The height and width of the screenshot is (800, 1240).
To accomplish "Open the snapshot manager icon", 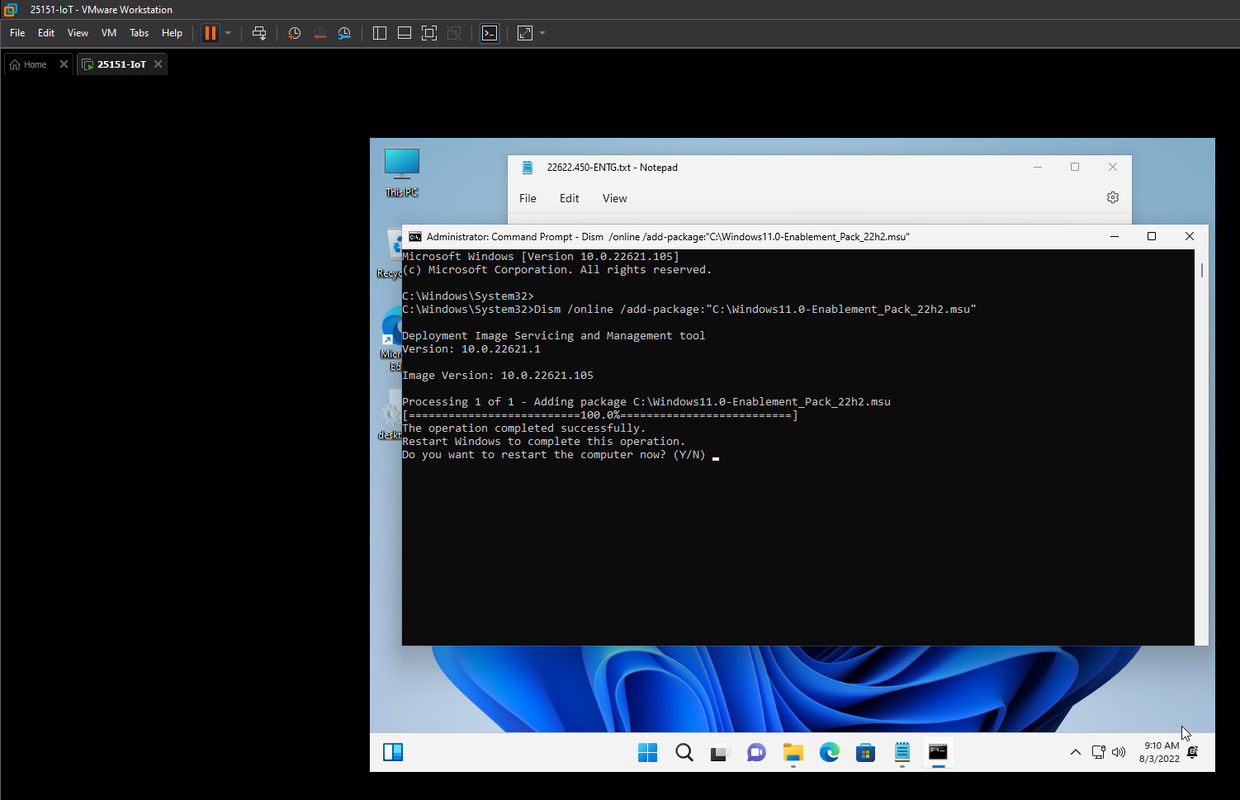I will (344, 33).
